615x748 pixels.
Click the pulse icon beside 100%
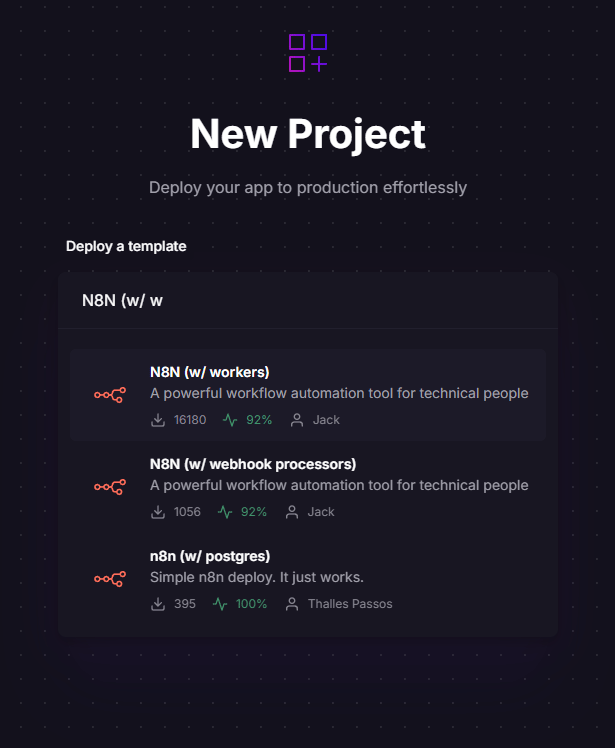(220, 604)
